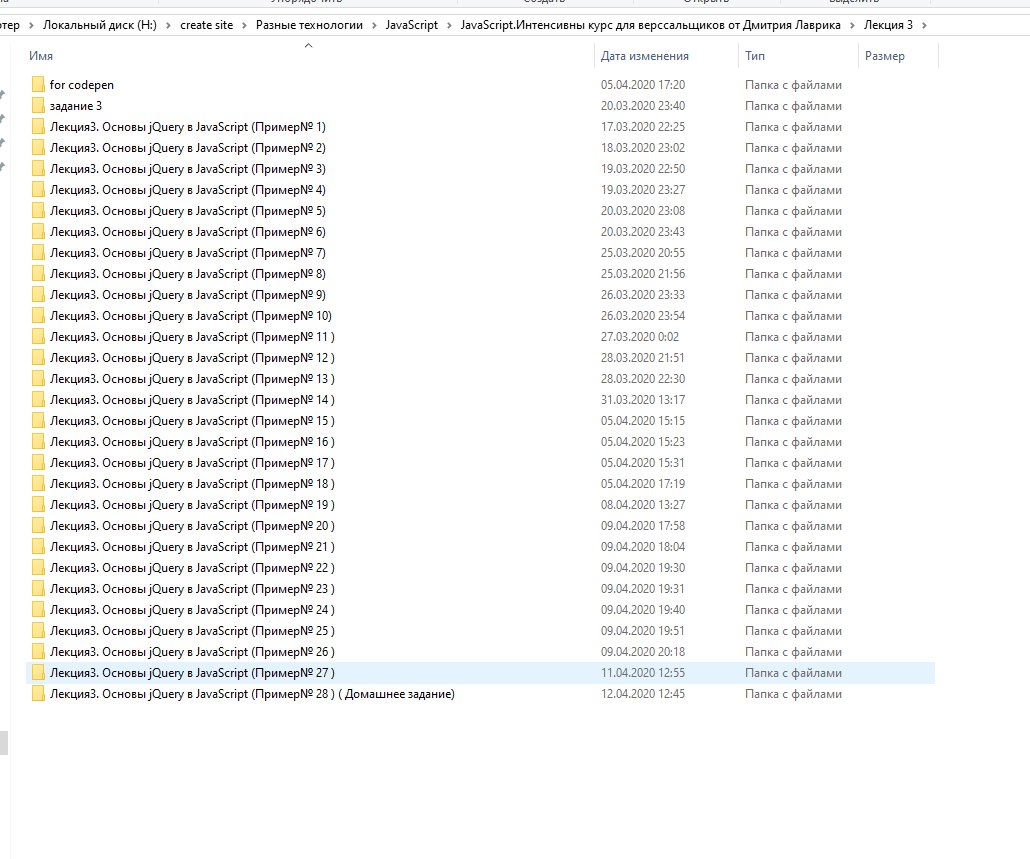Click the date 05.04.2020 17:20
Viewport: 1030px width, 859px height.
pos(642,85)
